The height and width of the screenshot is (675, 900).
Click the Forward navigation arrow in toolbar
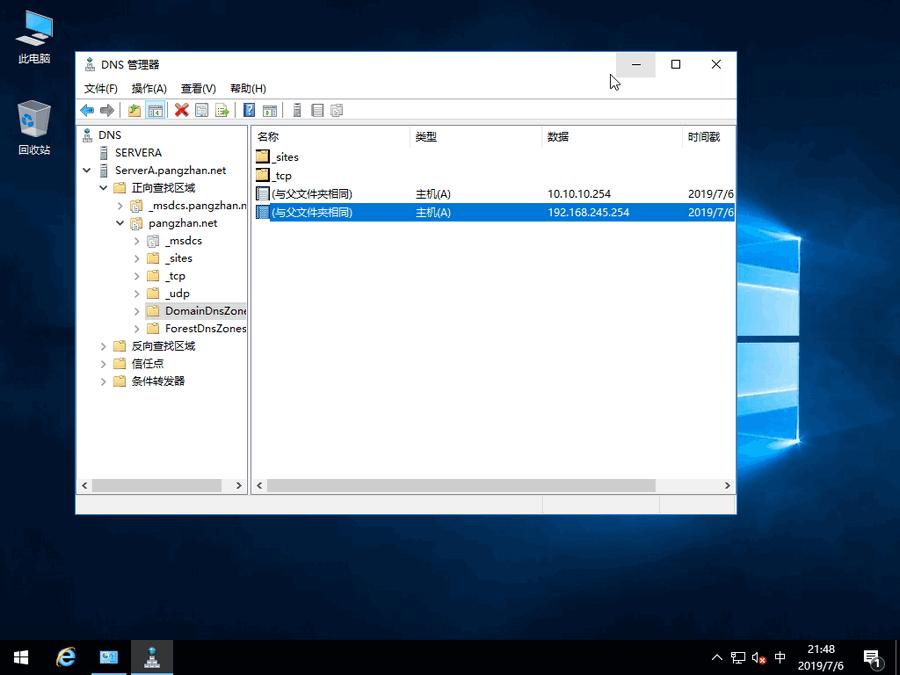point(106,110)
